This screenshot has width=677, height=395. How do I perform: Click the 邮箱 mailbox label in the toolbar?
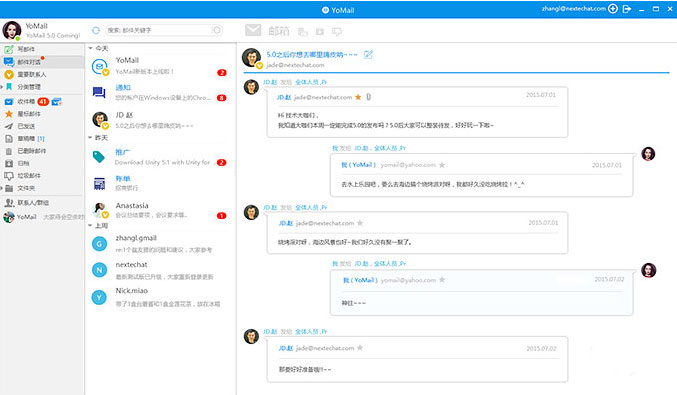[x=279, y=31]
